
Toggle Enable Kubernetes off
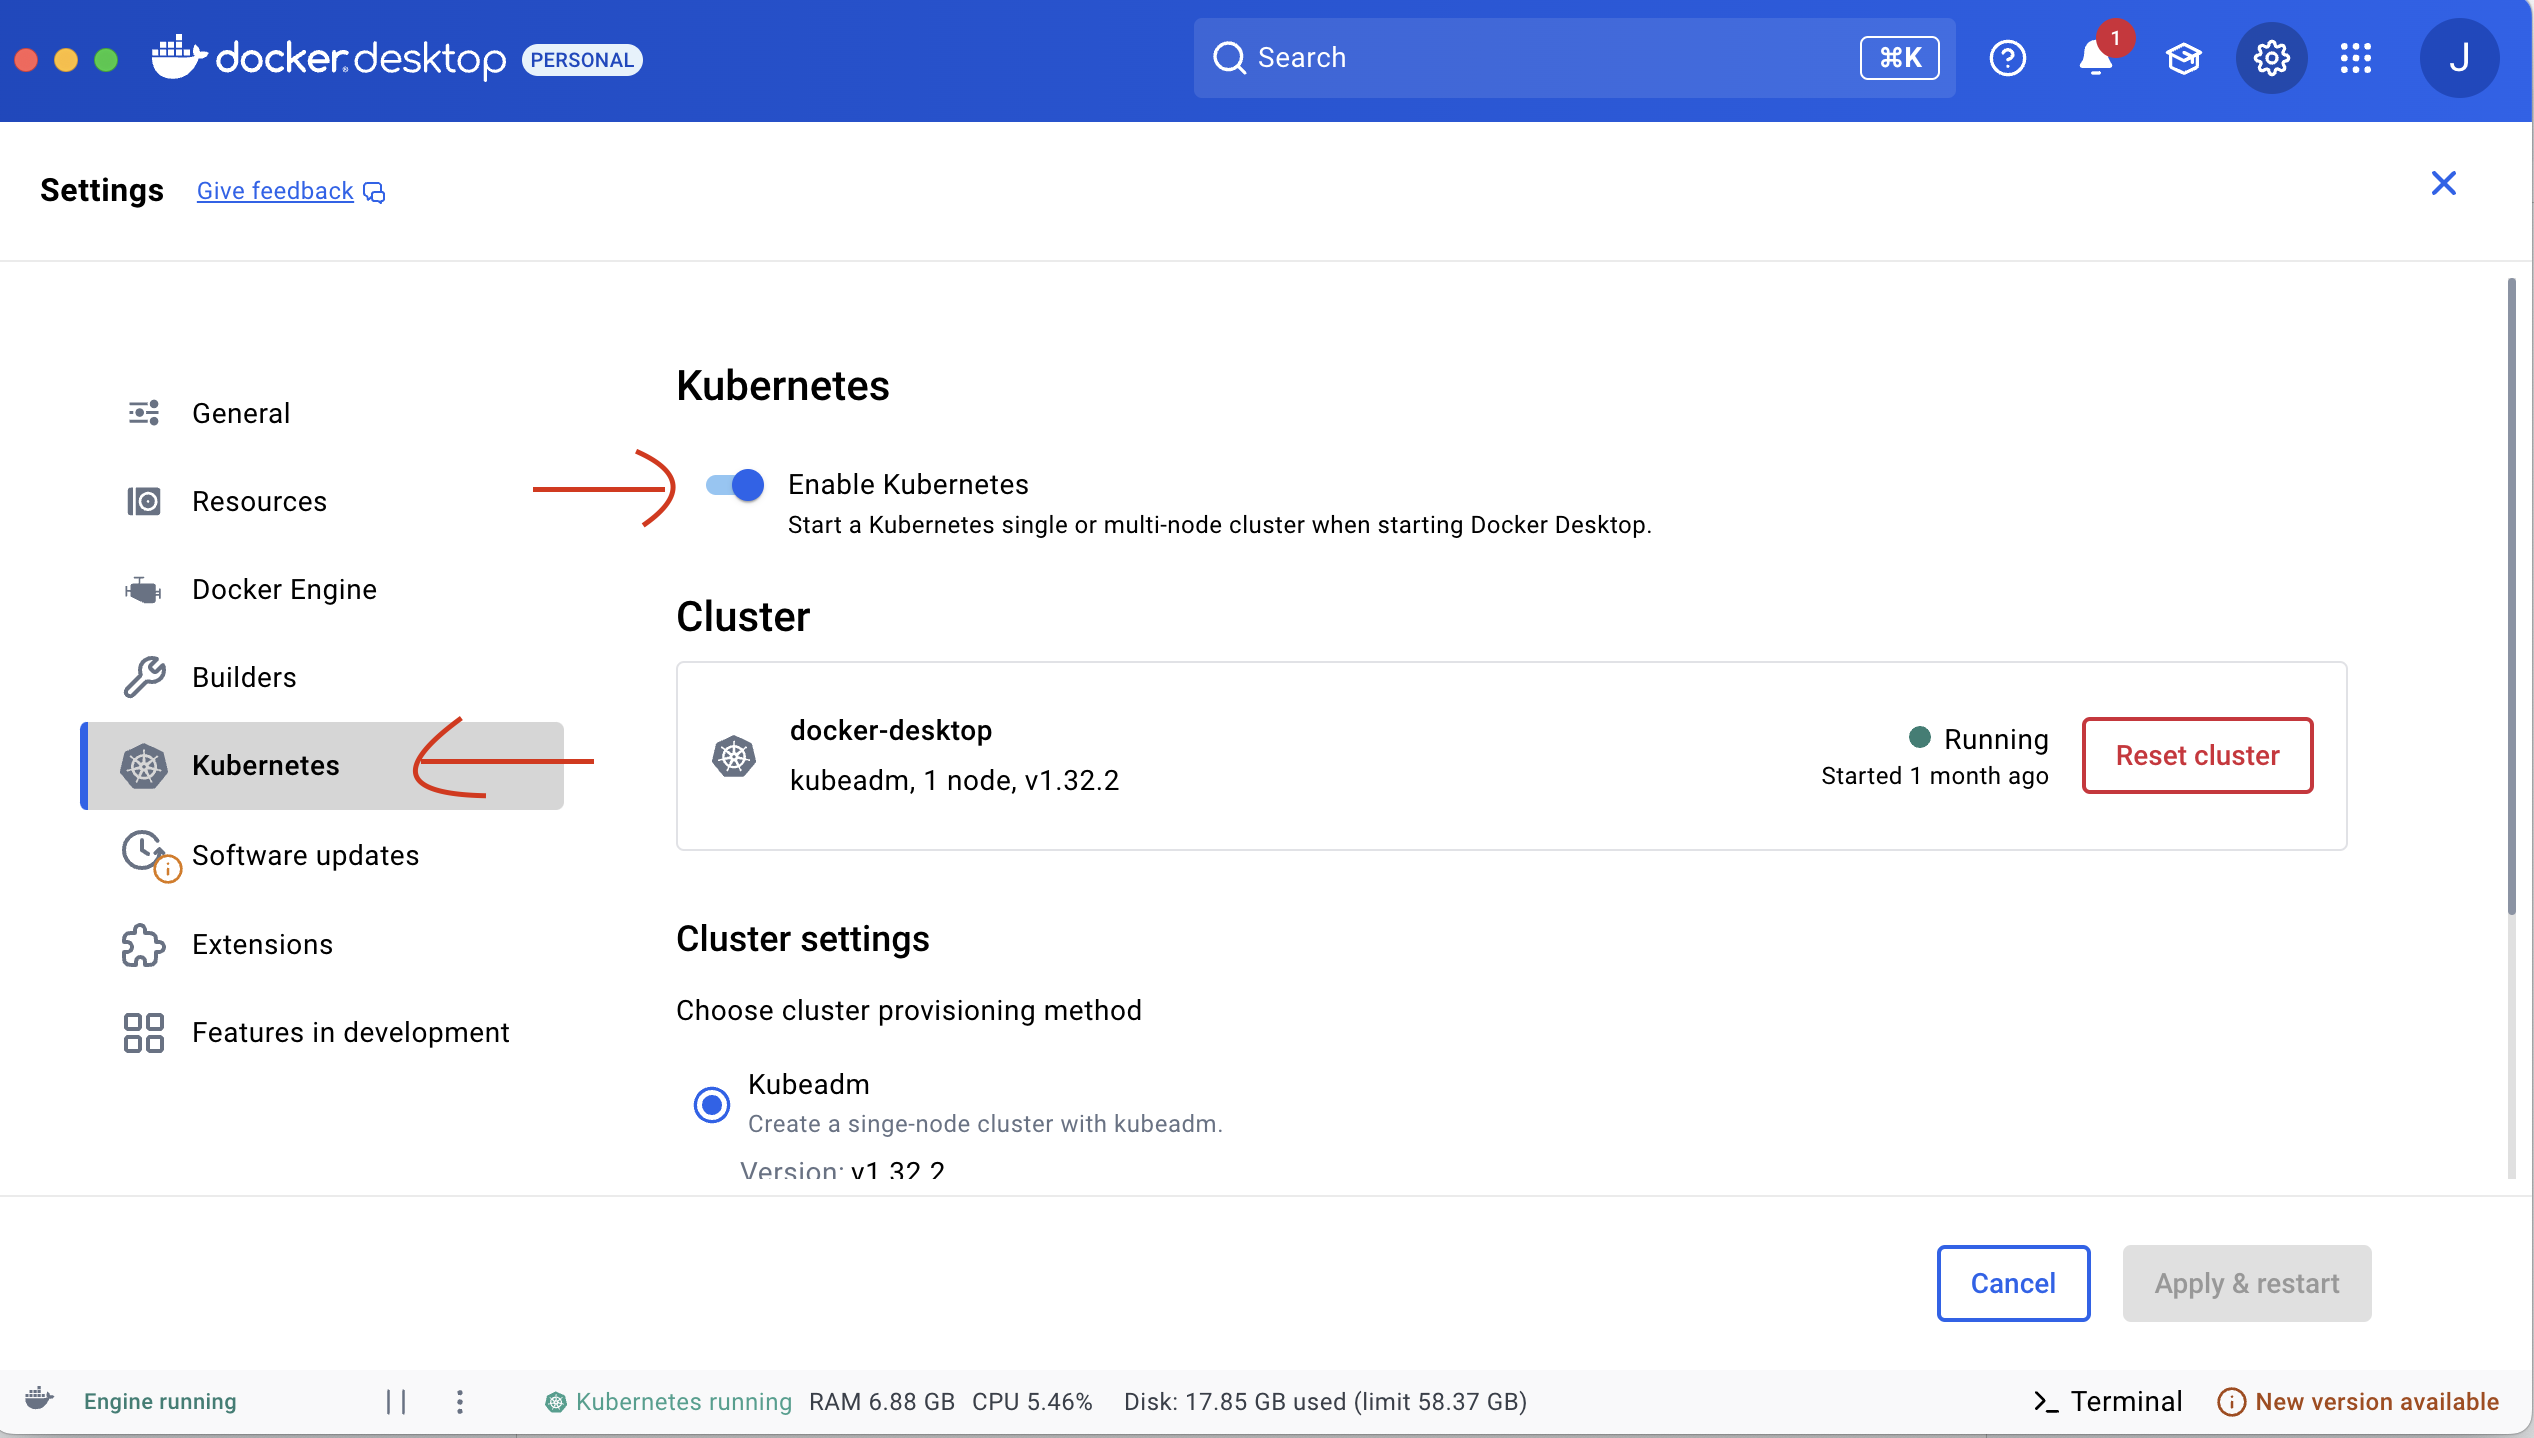point(733,484)
